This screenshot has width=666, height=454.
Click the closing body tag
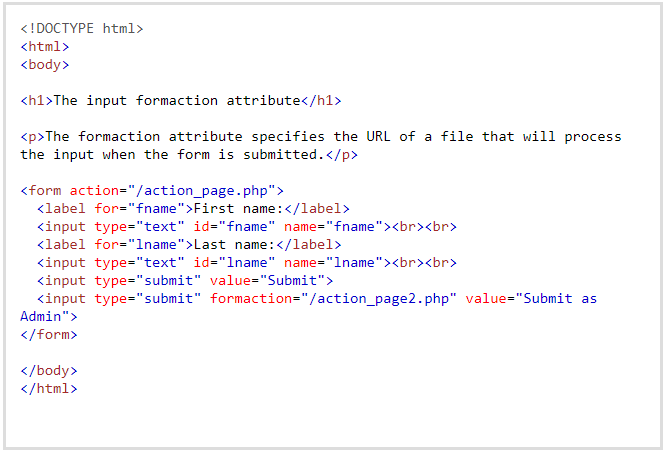[49, 371]
